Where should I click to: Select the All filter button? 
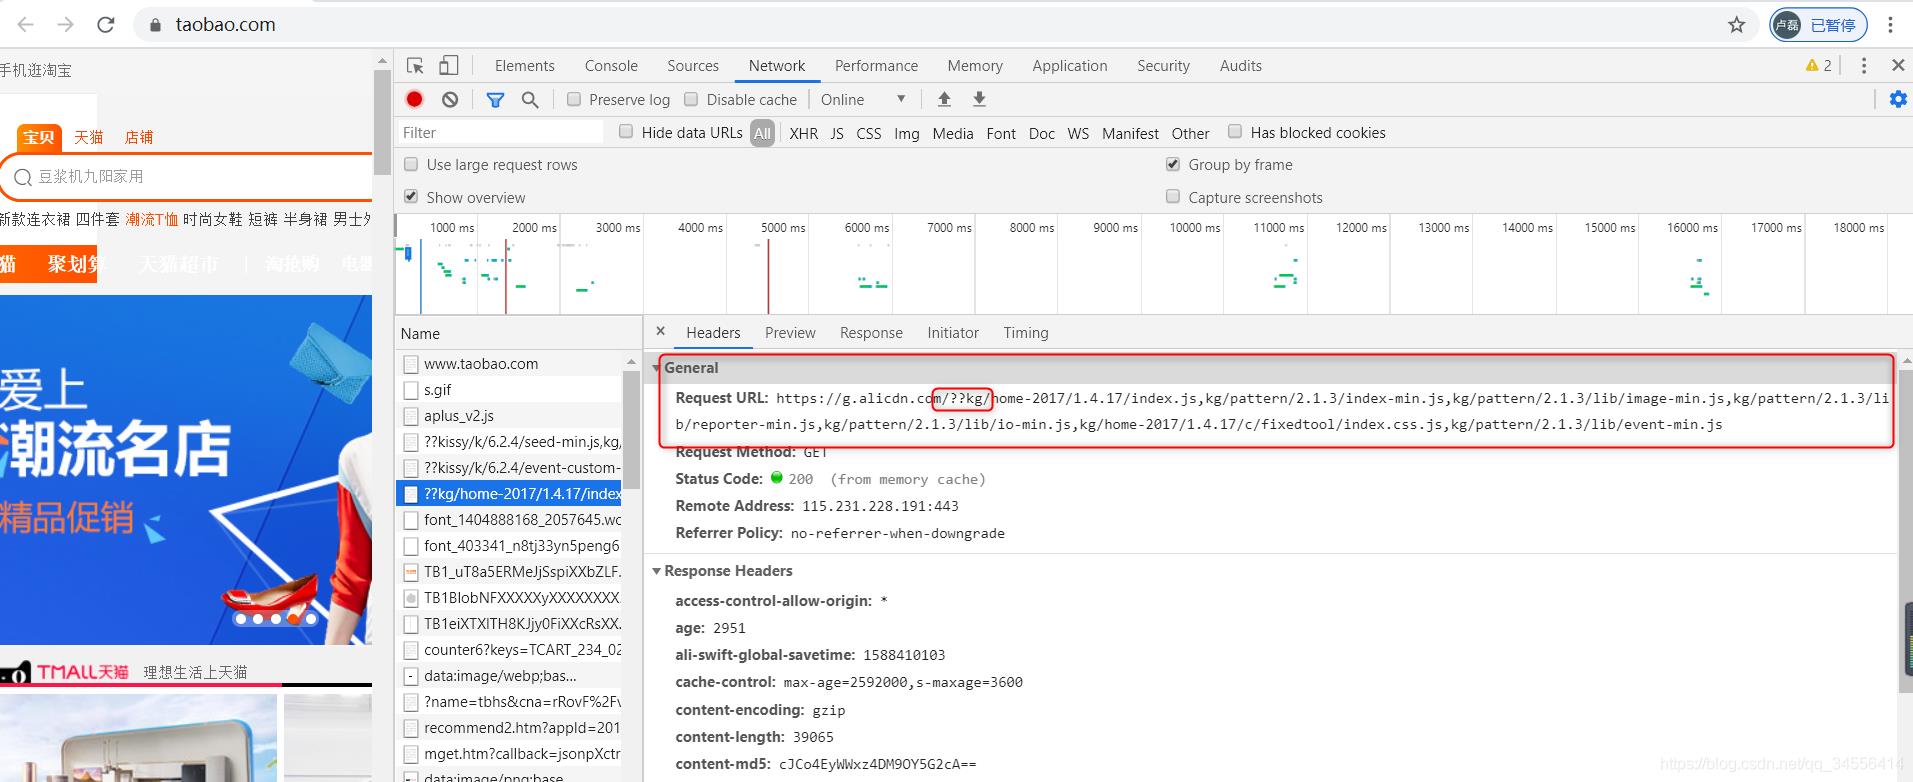(763, 133)
